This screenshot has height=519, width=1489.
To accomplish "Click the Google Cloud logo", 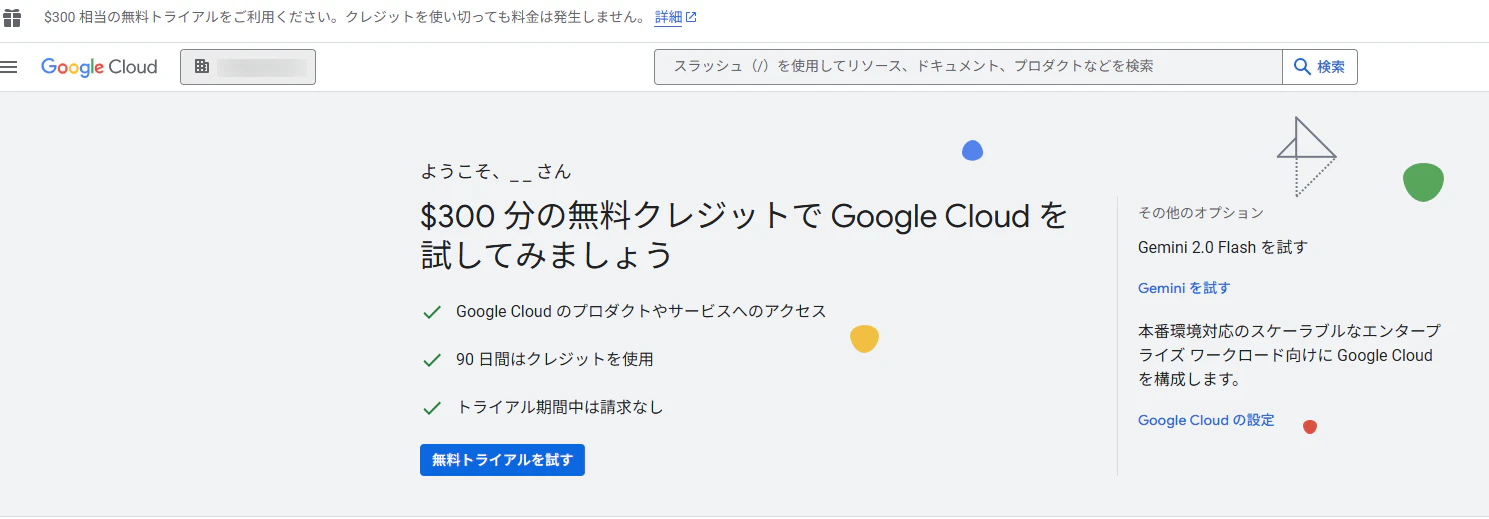I will pos(99,67).
